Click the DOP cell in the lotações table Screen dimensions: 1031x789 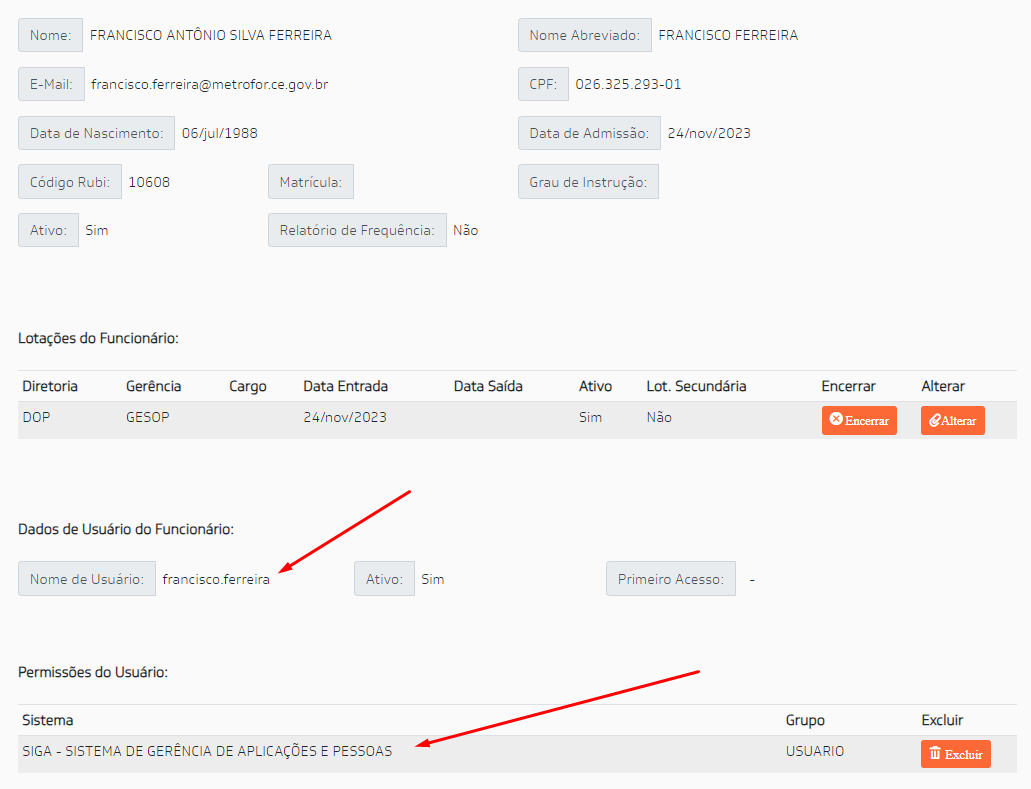(x=36, y=418)
